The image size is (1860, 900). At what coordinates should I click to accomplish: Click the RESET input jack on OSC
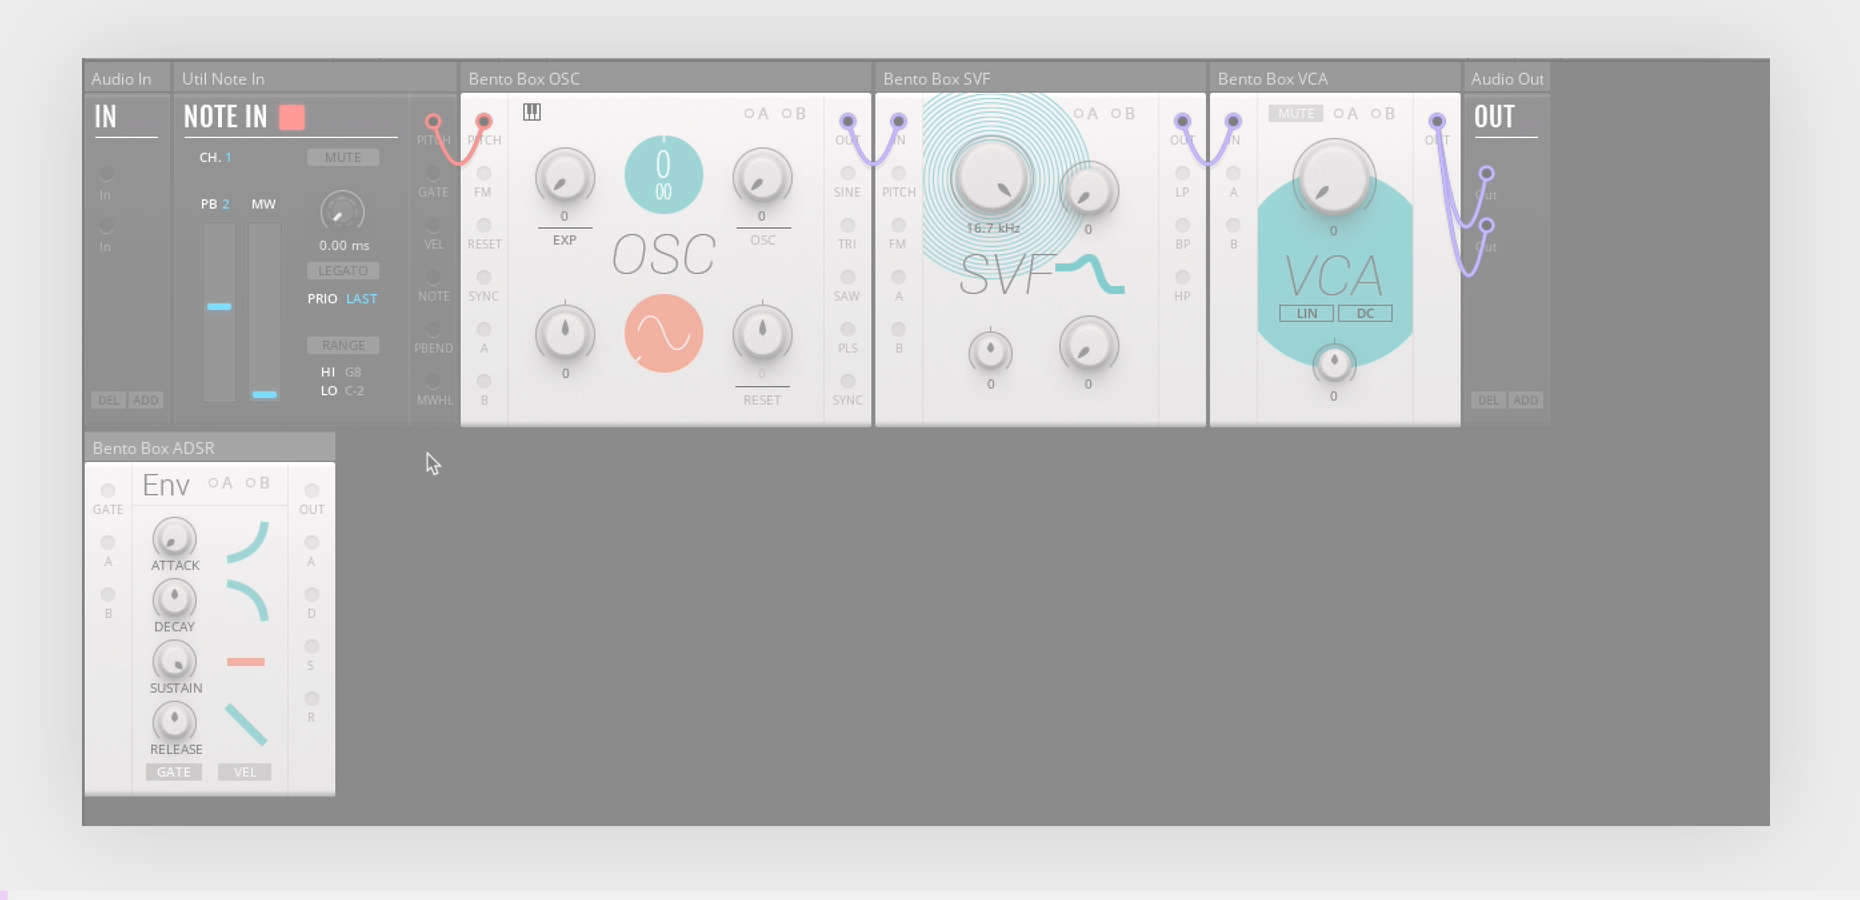point(484,226)
